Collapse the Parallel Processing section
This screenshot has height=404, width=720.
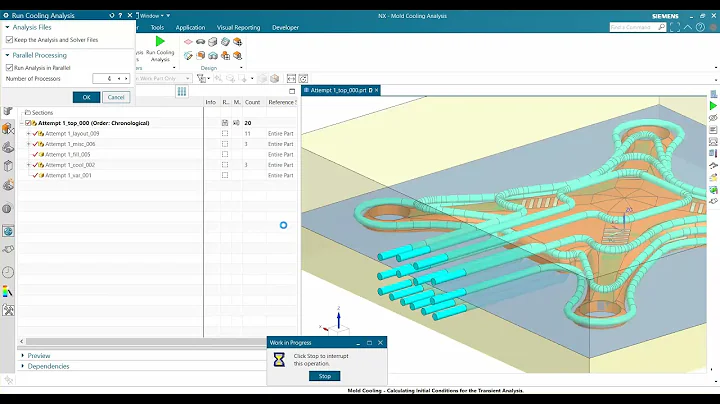7,55
